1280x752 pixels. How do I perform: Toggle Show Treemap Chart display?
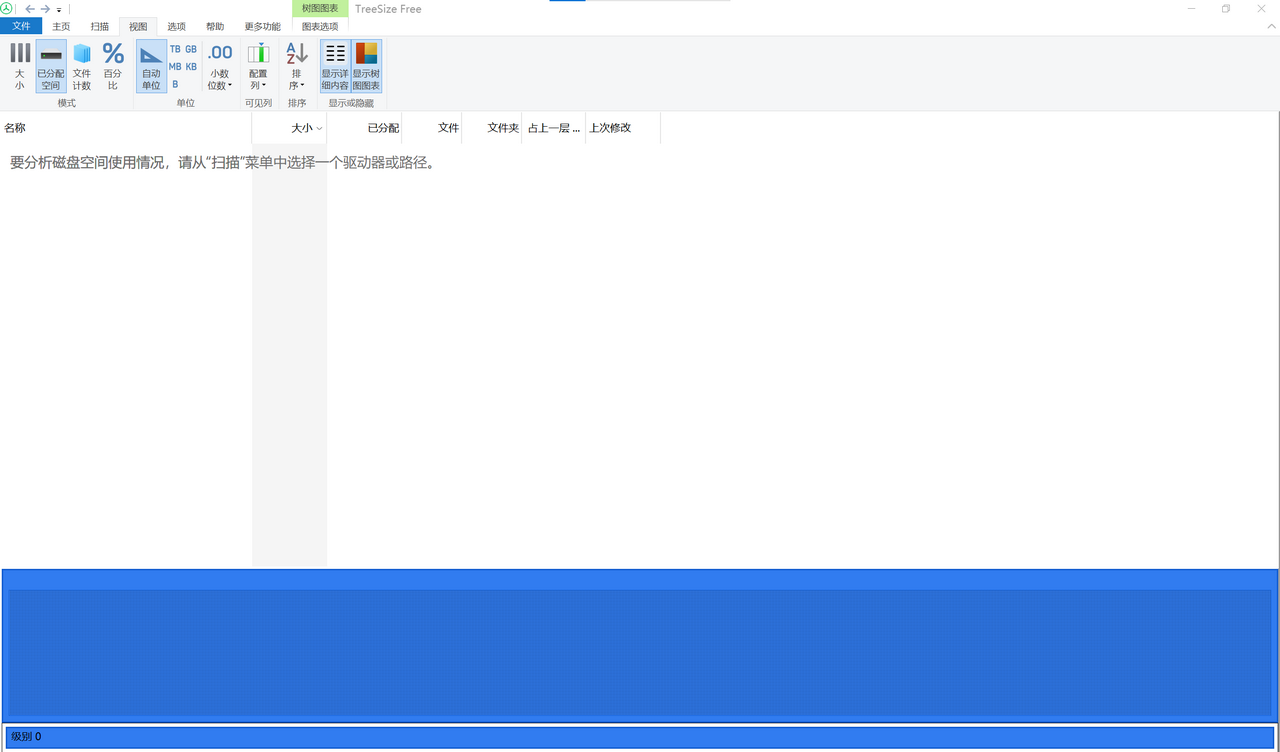[366, 65]
